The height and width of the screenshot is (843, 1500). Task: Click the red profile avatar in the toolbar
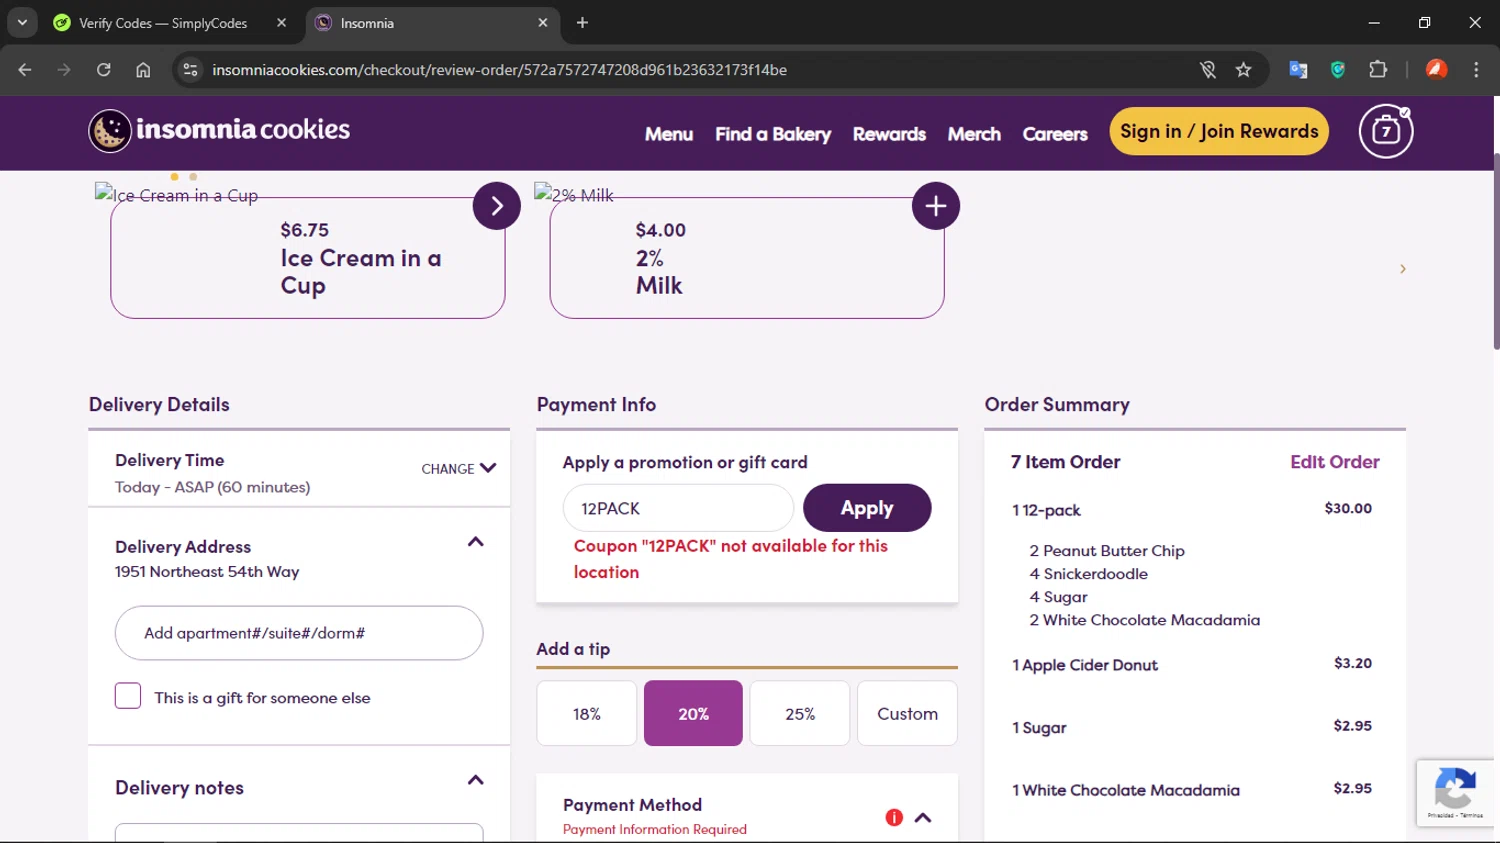point(1436,69)
